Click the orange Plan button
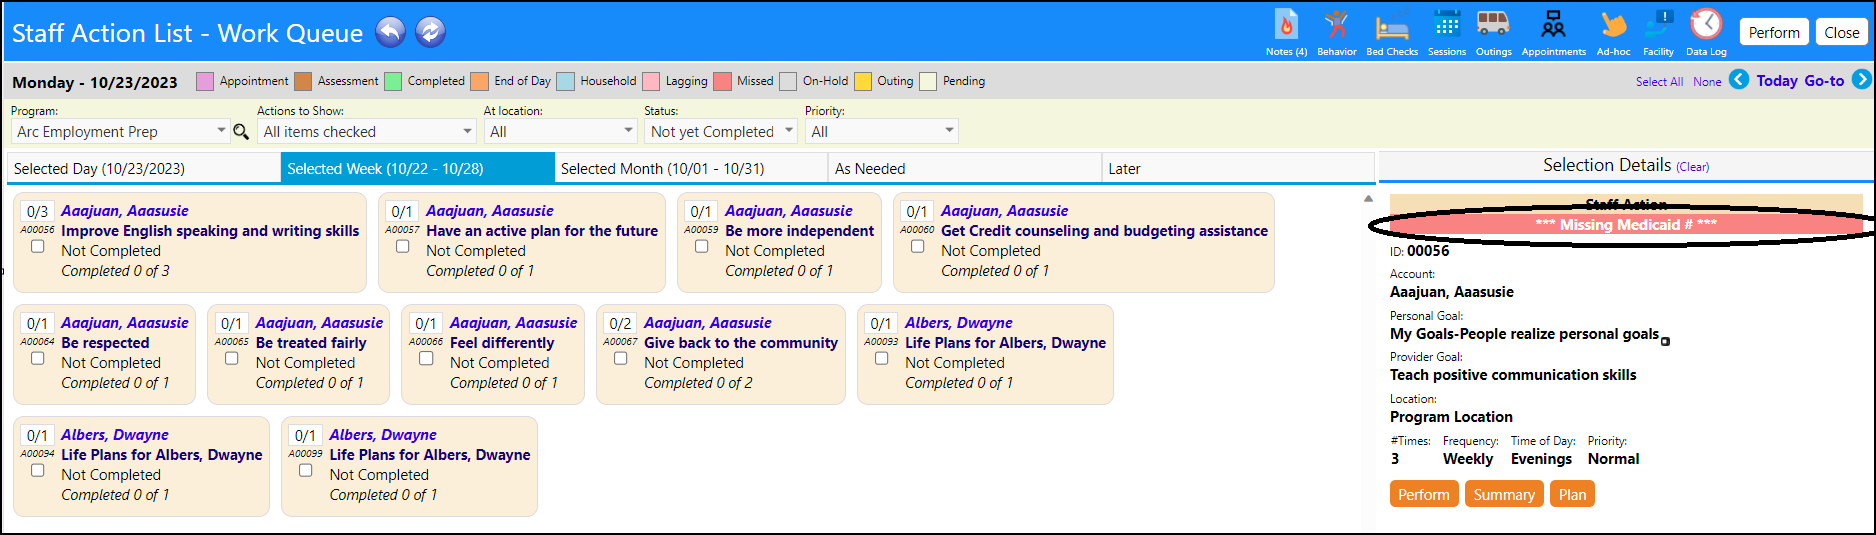This screenshot has height=535, width=1876. point(1572,494)
